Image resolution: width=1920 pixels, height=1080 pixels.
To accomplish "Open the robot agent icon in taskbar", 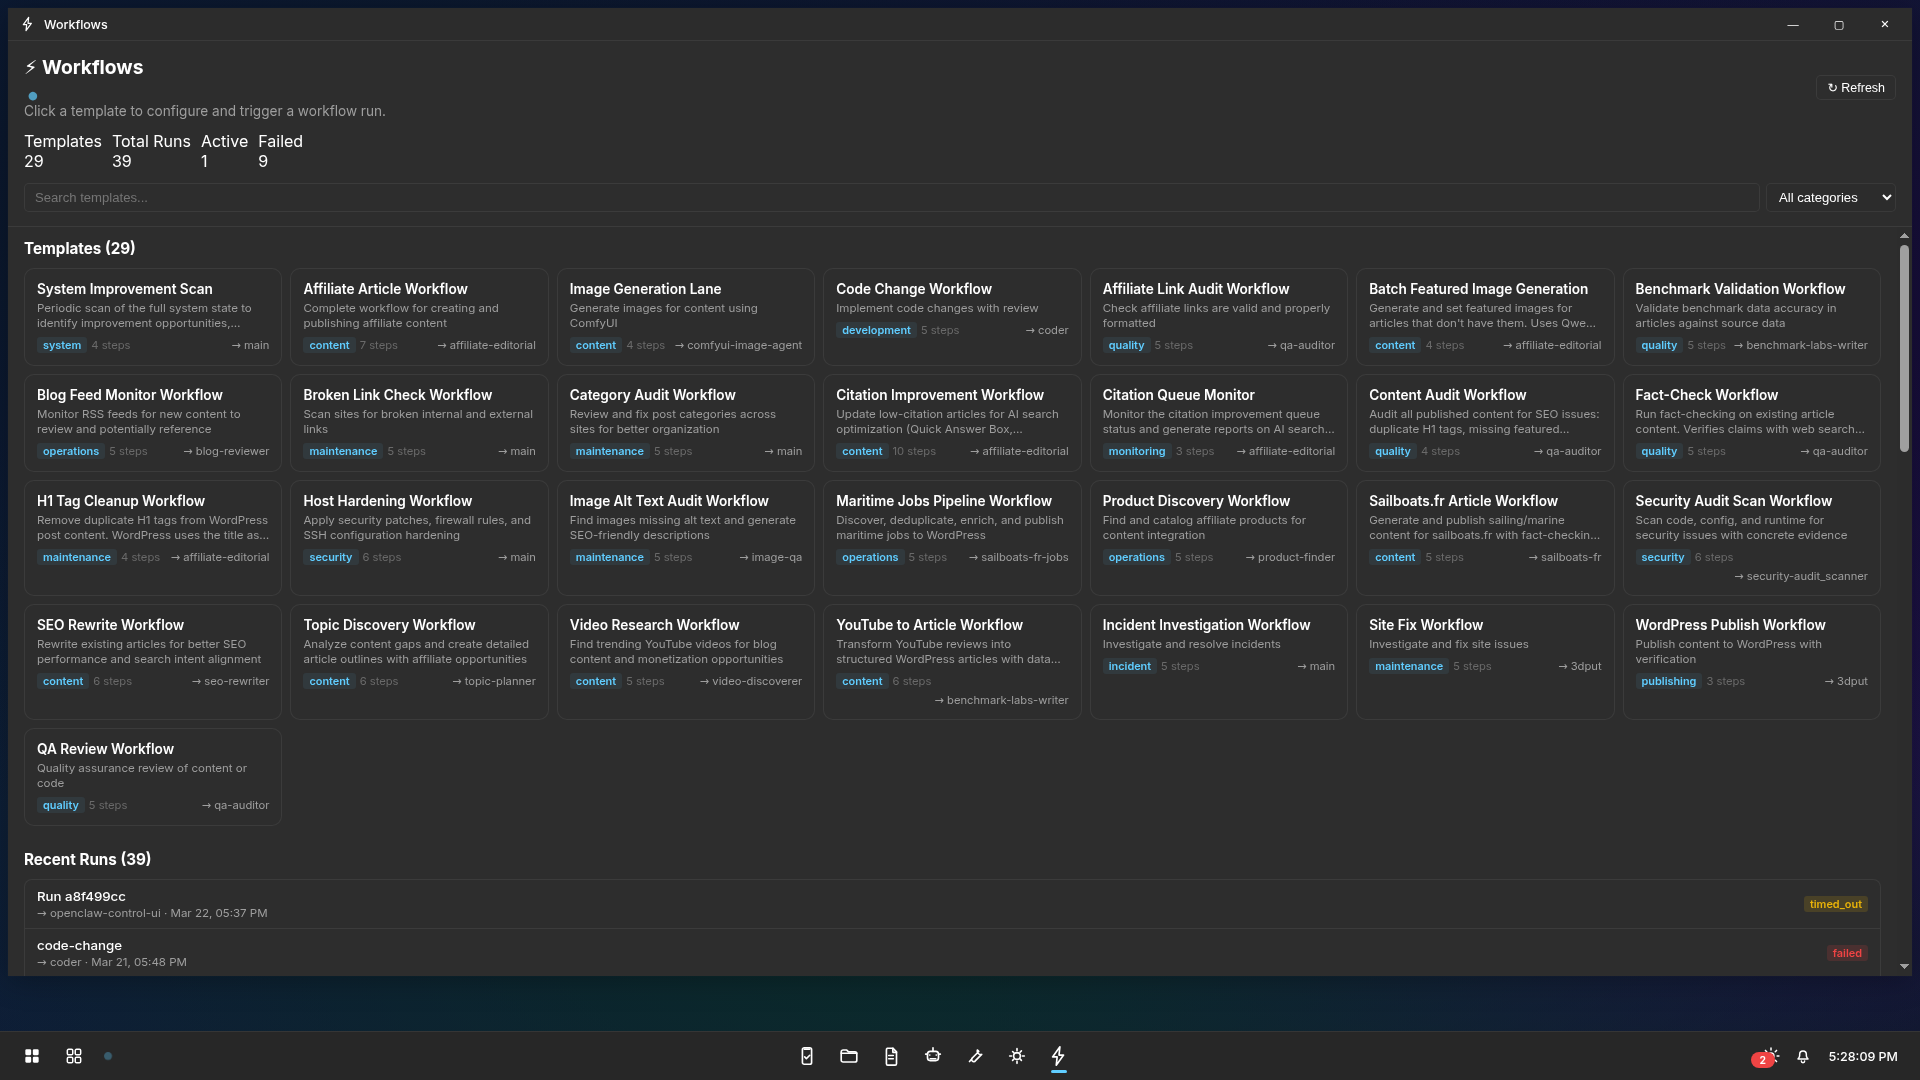I will [x=933, y=1056].
